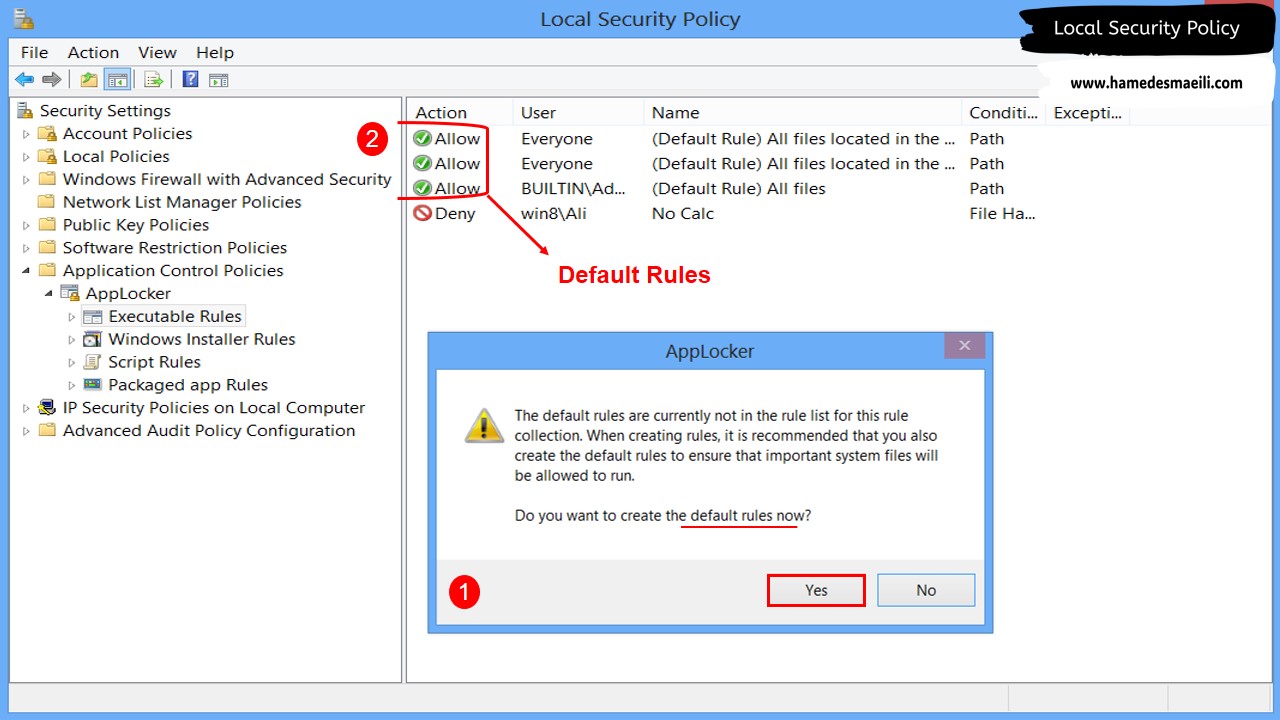Select Software Restriction Policies tree item

175,248
